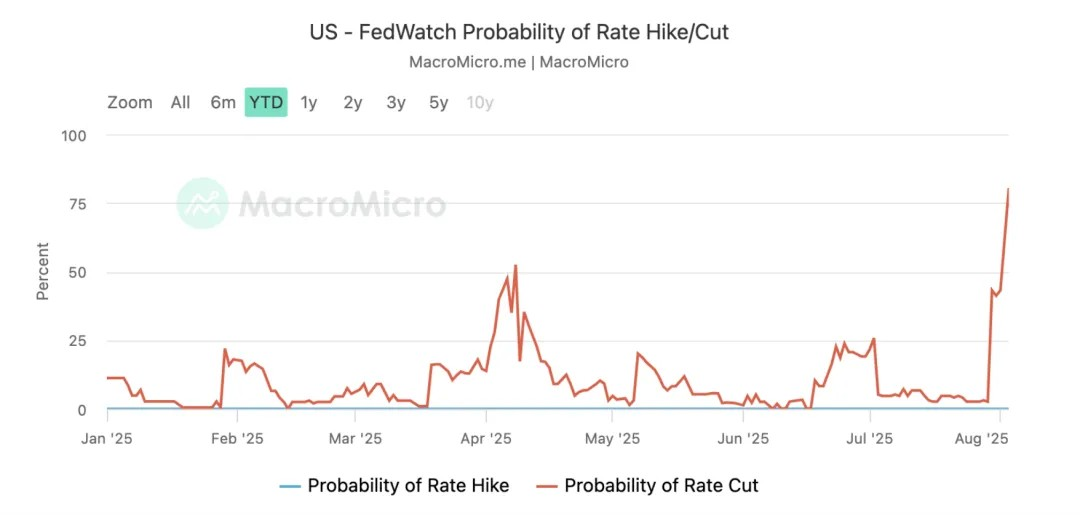
Task: Click the red Rate Cut legend line
Action: [546, 486]
